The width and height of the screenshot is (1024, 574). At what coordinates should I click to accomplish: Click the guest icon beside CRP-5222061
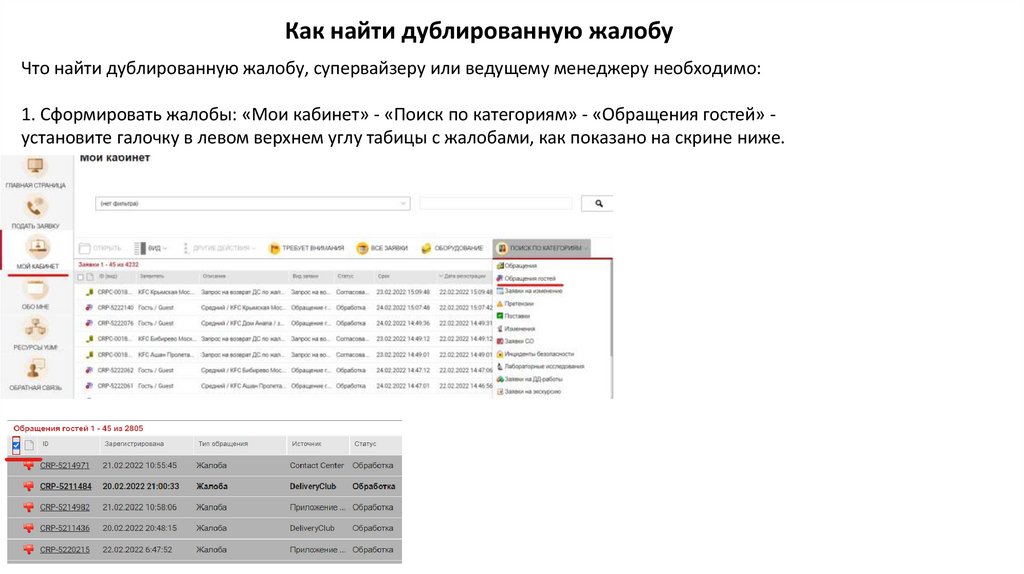(89, 386)
